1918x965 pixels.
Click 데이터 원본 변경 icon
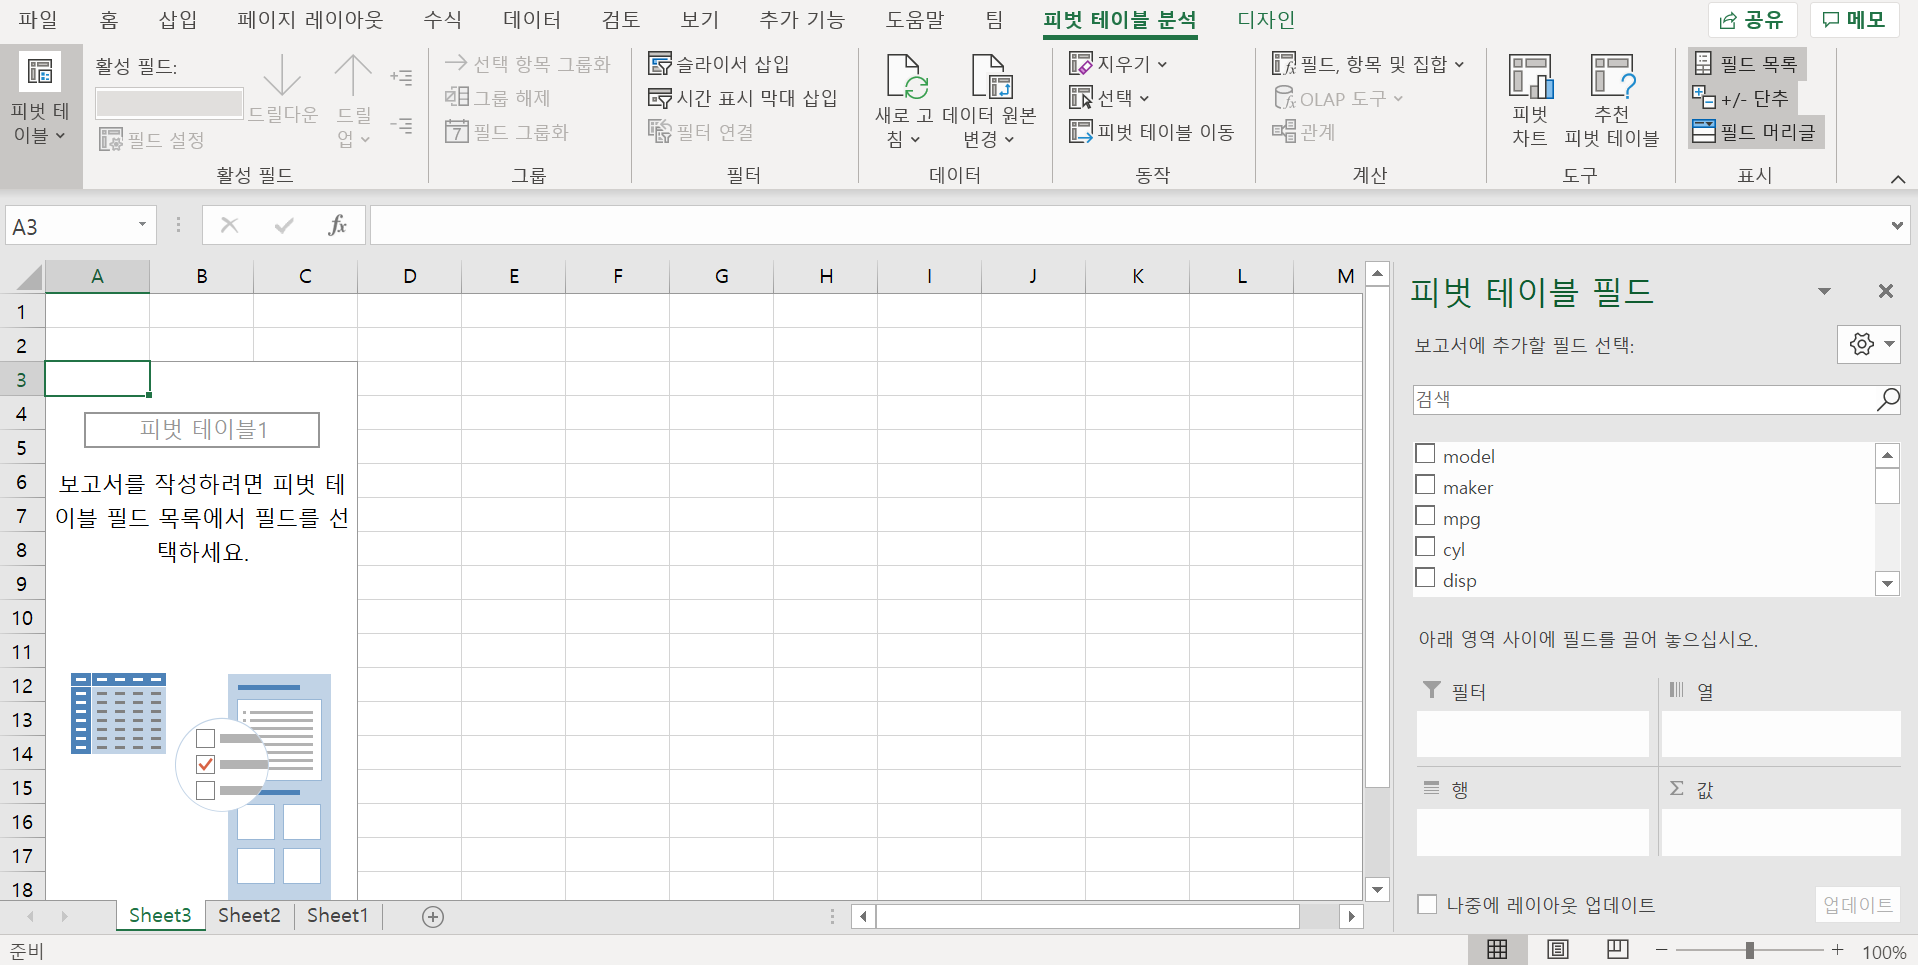[x=991, y=77]
